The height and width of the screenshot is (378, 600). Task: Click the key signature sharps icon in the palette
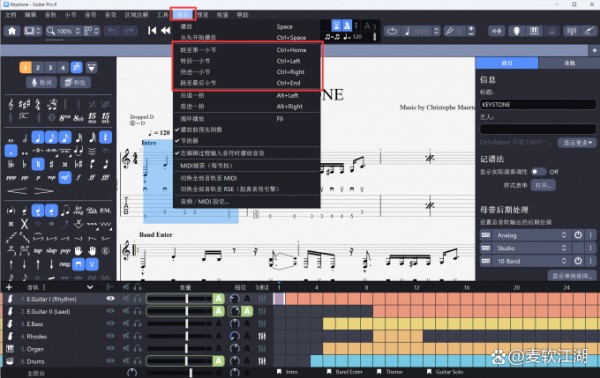[x=24, y=104]
